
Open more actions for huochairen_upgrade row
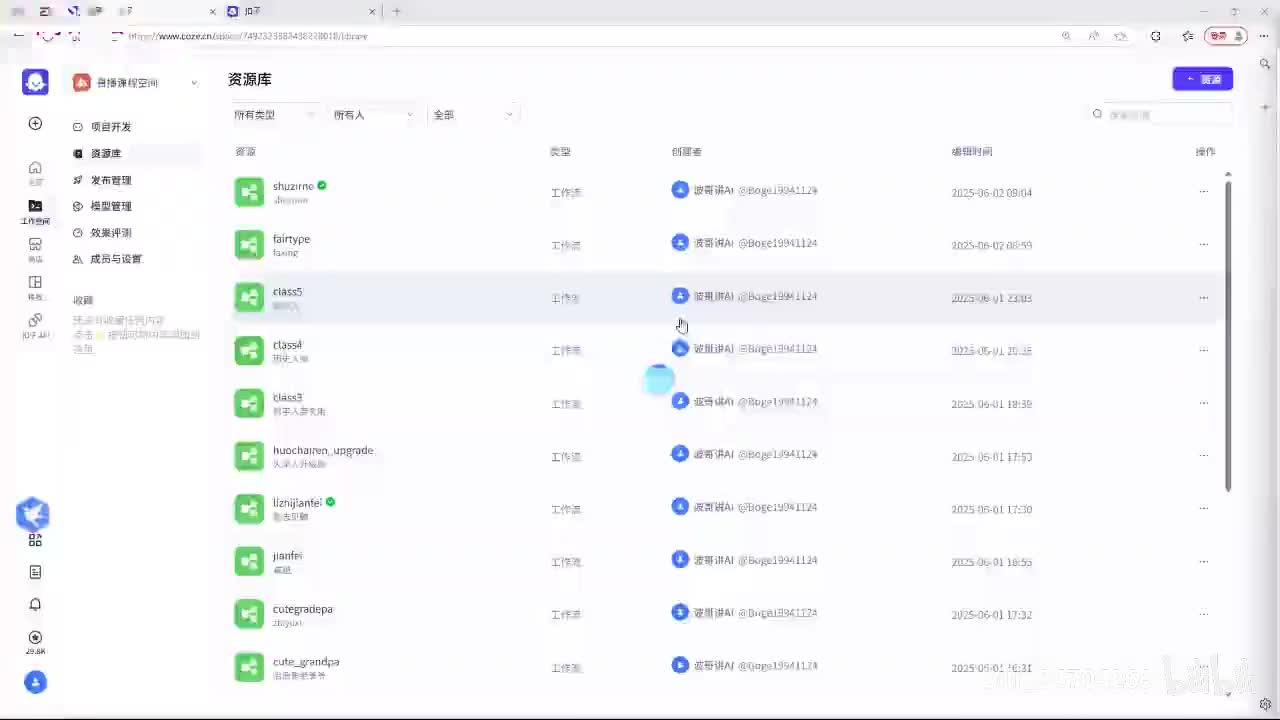(1203, 456)
